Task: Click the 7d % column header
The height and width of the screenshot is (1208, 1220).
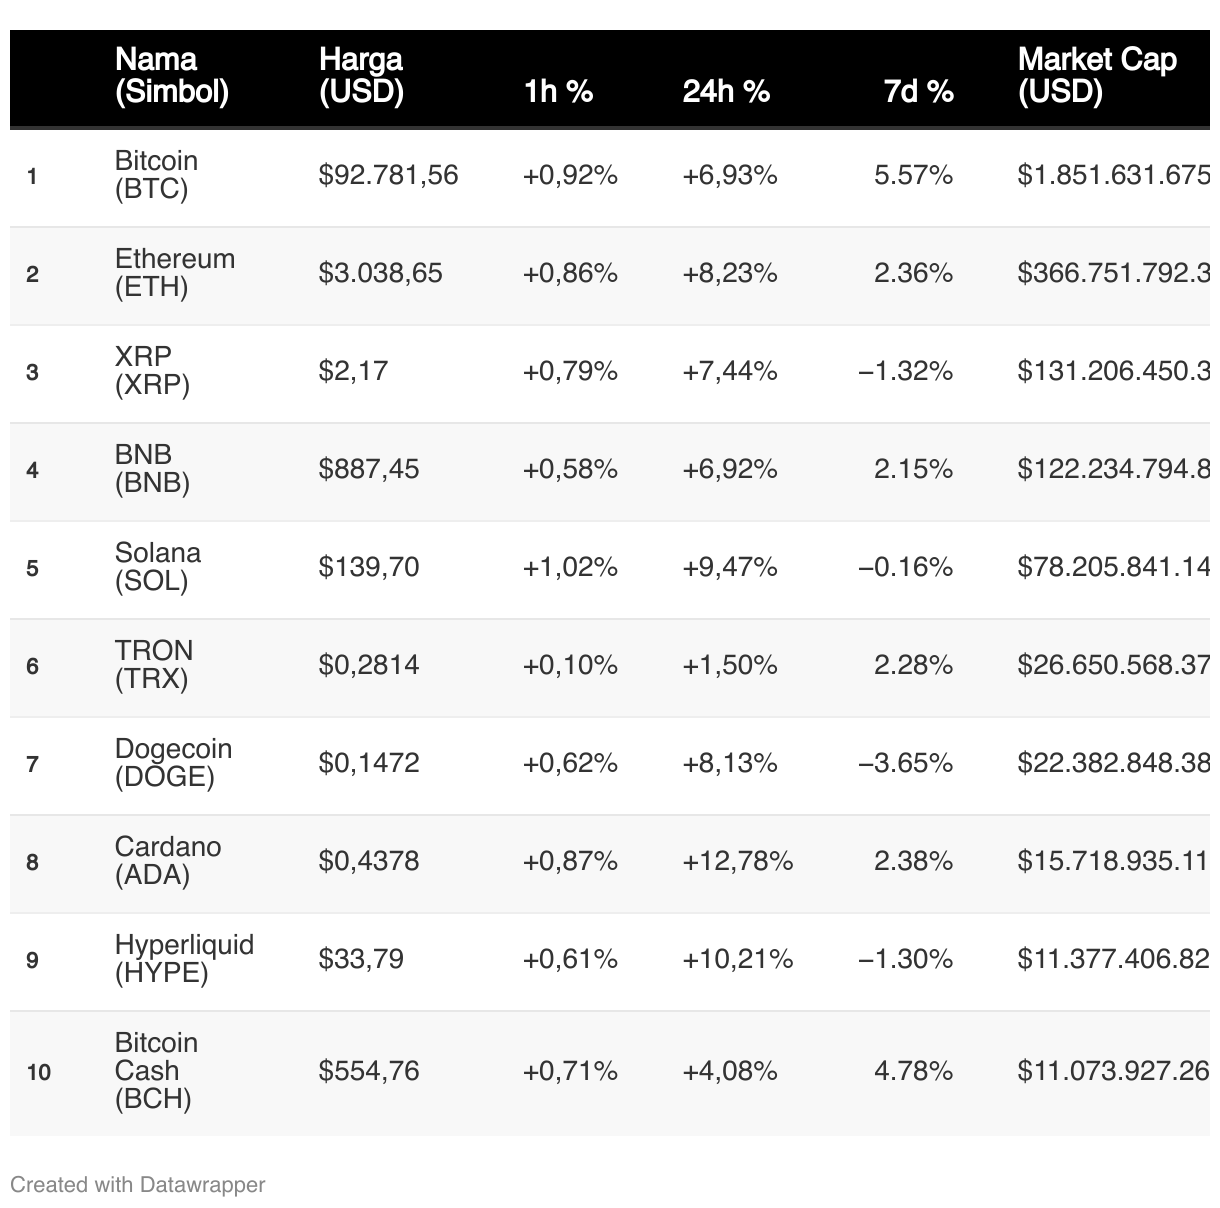Action: pos(918,92)
